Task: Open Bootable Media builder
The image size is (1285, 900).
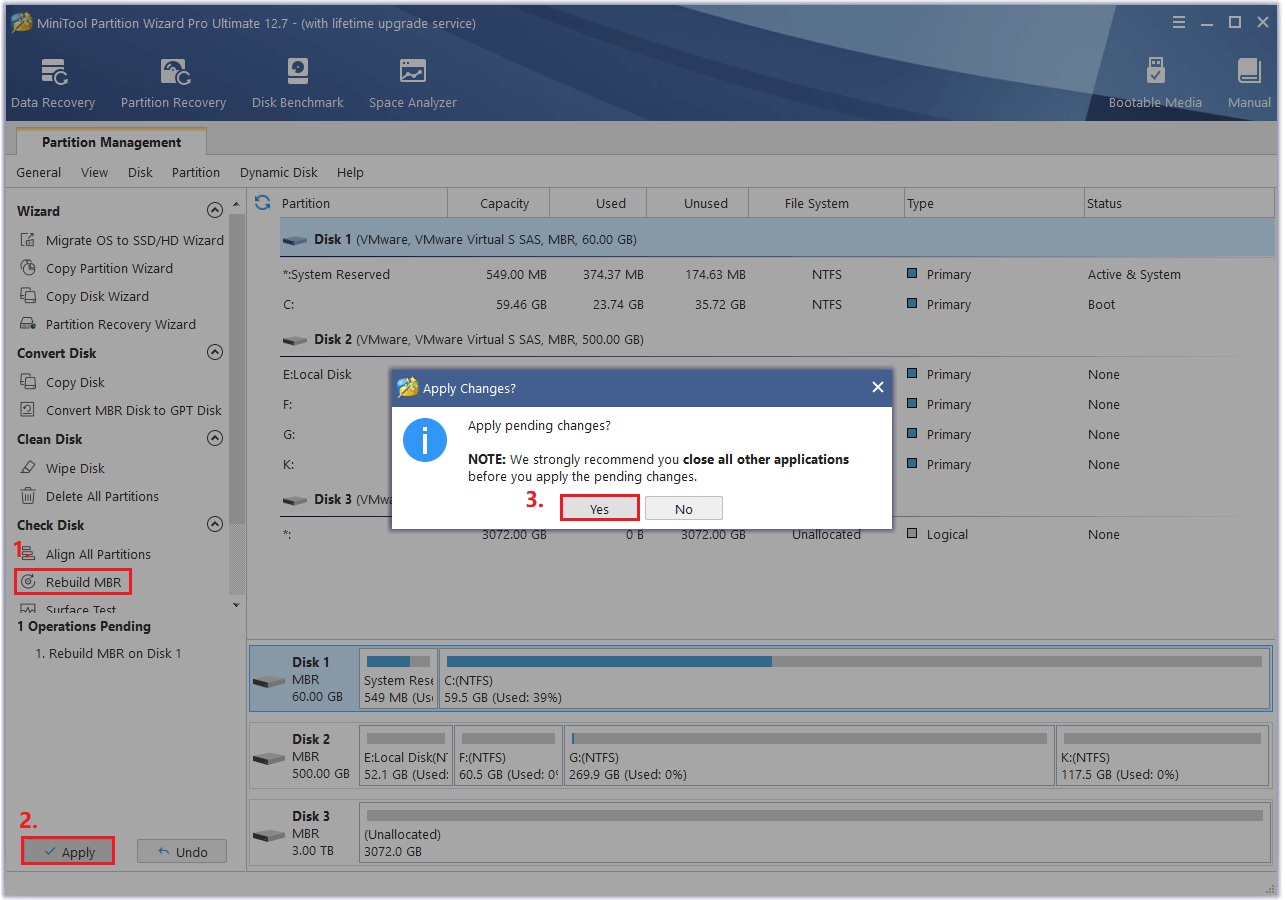Action: 1155,84
